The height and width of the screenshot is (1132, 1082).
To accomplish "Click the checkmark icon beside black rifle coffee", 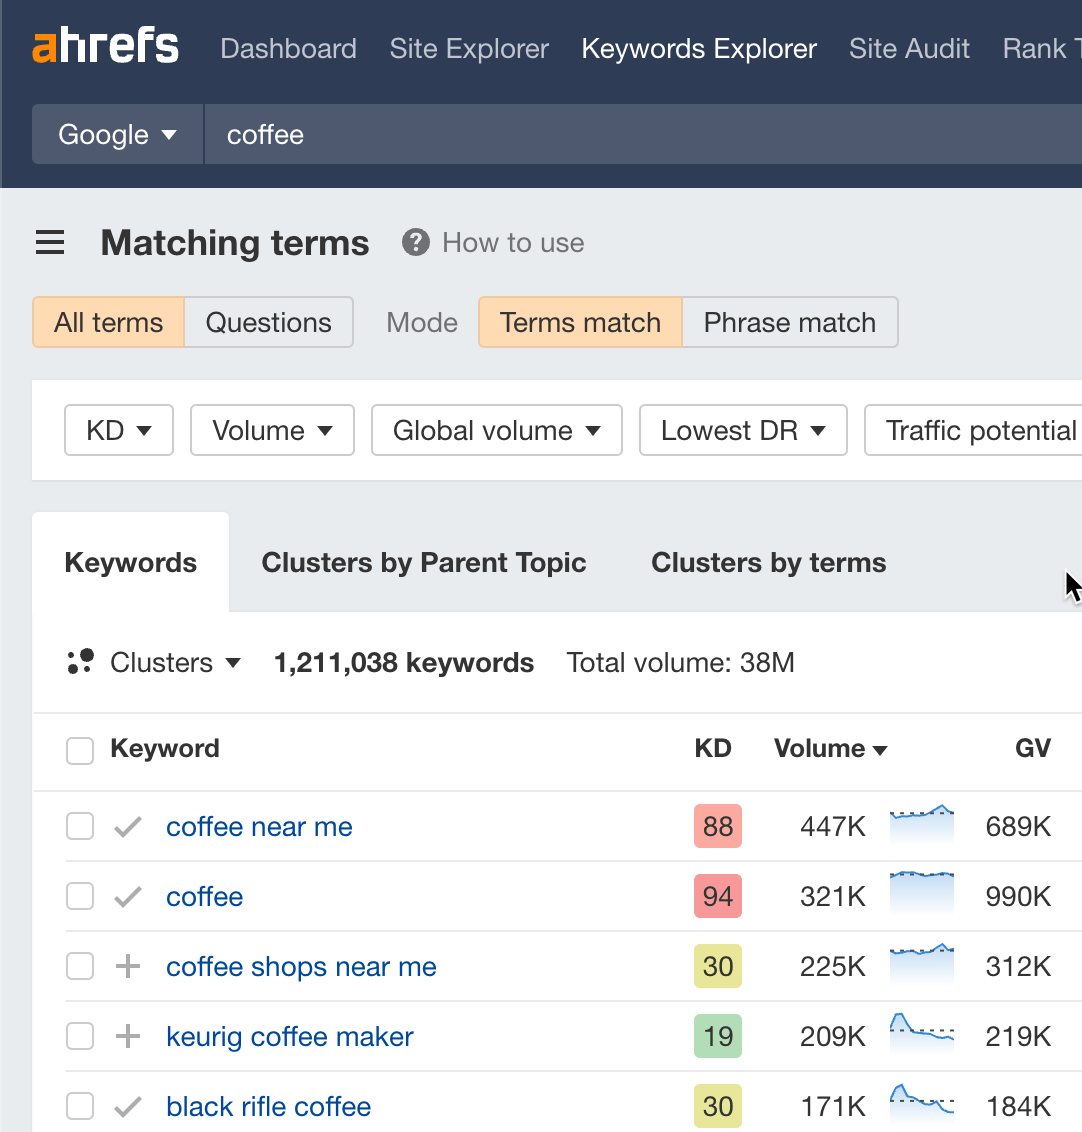I will pos(128,1106).
